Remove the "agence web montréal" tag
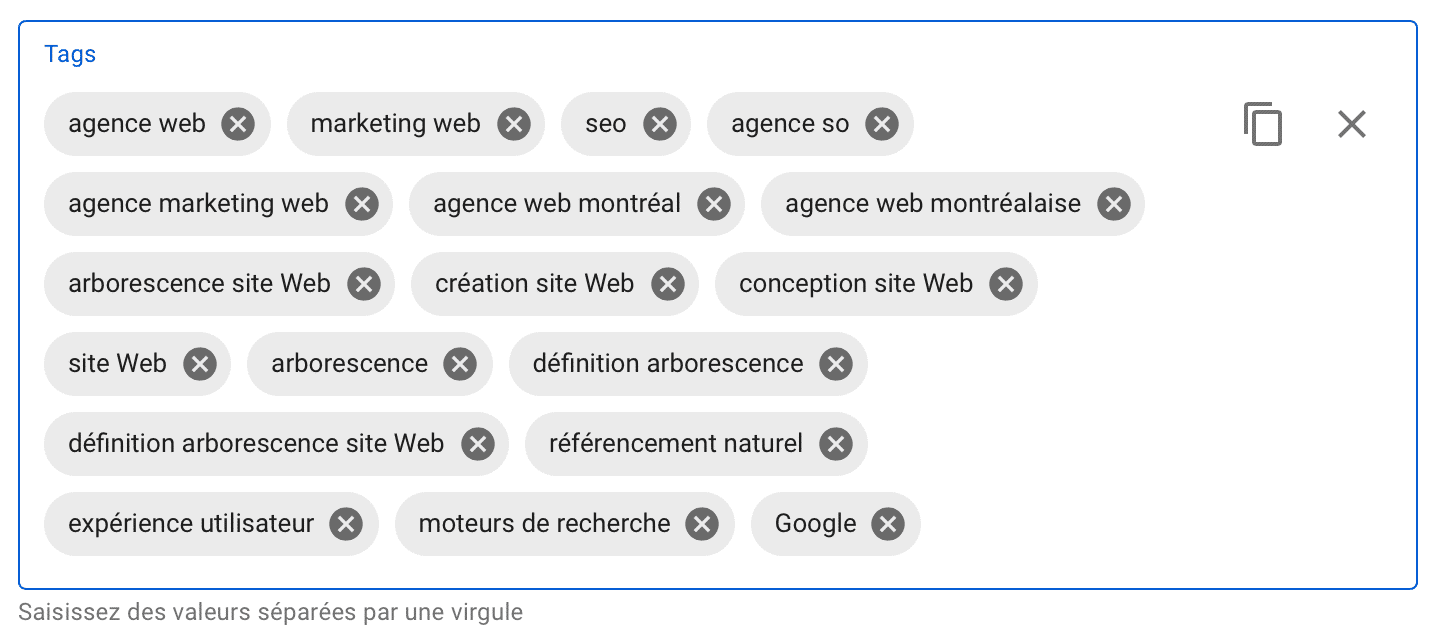This screenshot has height=642, width=1438. click(x=713, y=204)
